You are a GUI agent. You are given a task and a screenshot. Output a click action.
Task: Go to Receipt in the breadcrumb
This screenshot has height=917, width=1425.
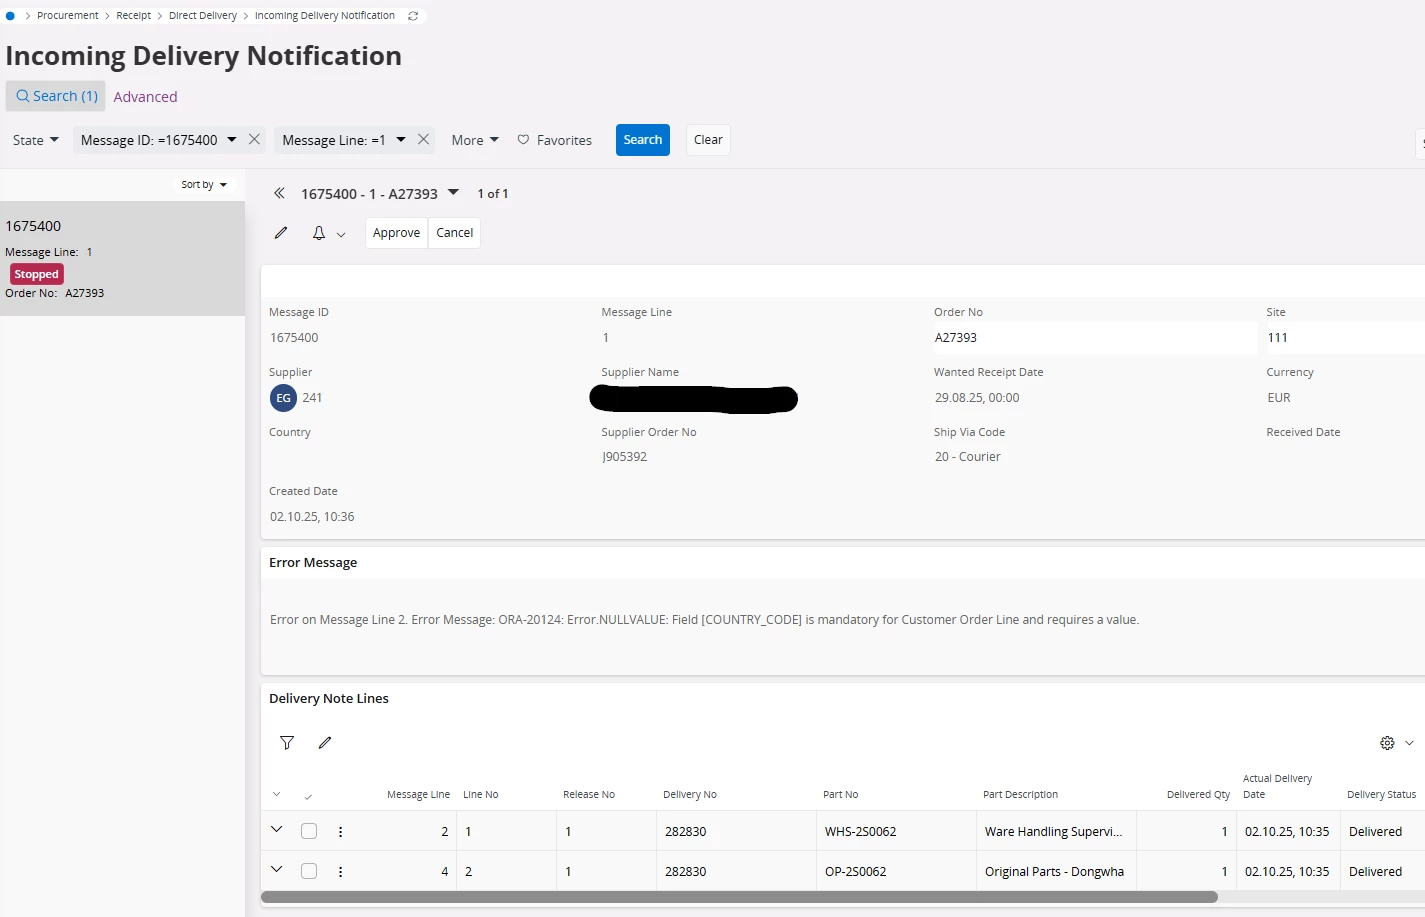pyautogui.click(x=134, y=16)
